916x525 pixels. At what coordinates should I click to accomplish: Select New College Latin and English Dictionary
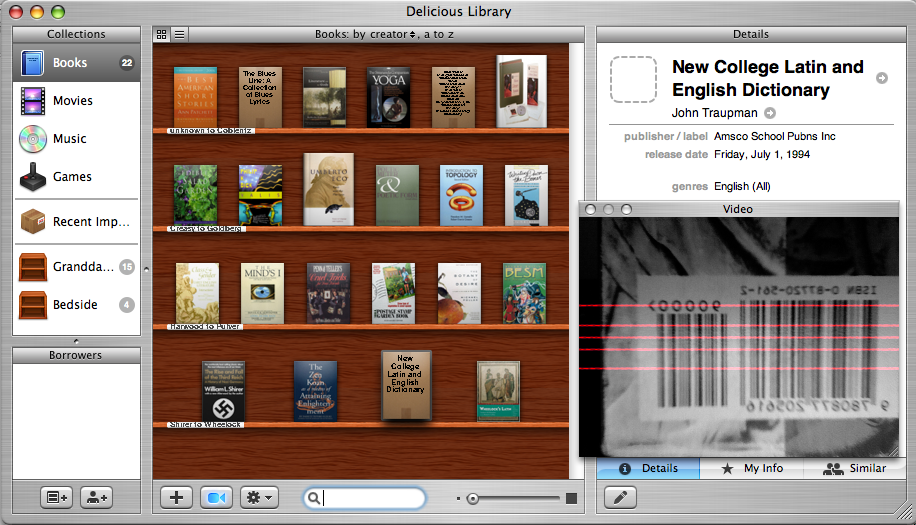pos(407,385)
